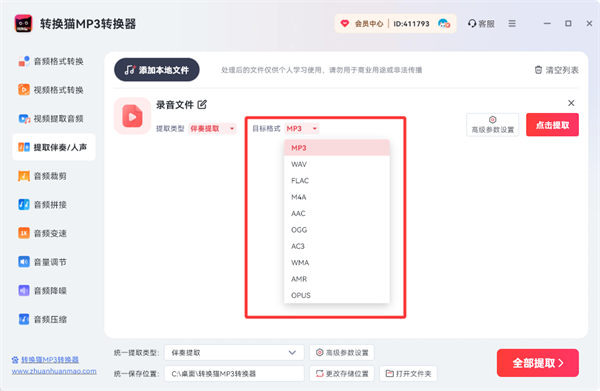Remove 录音文件 with the X icon
Image resolution: width=600 pixels, height=391 pixels.
click(571, 103)
